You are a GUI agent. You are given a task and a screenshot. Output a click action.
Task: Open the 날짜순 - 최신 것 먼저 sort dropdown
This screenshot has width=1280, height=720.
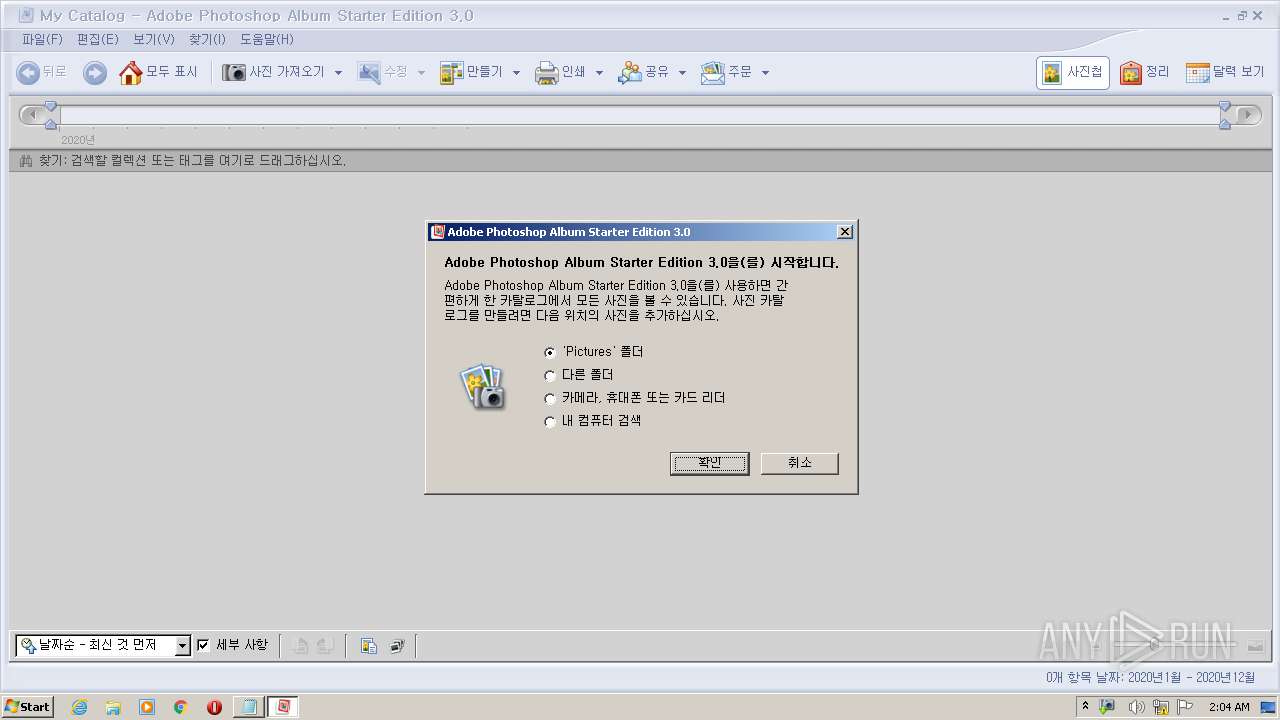click(x=182, y=646)
